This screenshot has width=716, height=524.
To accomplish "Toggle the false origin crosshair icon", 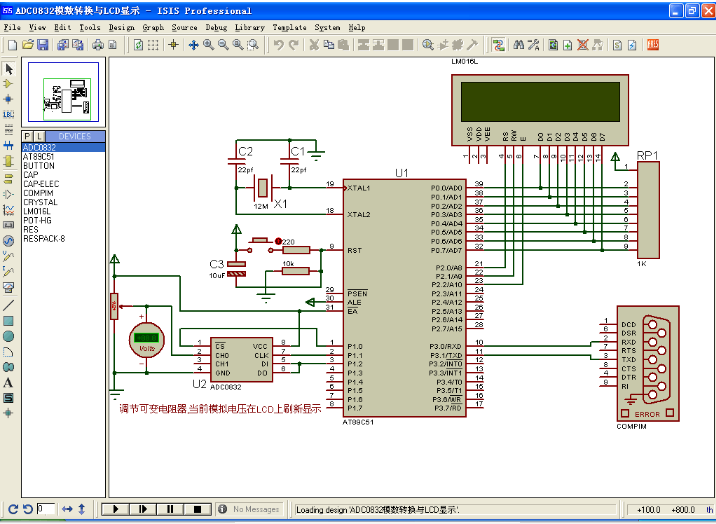I will [x=173, y=45].
